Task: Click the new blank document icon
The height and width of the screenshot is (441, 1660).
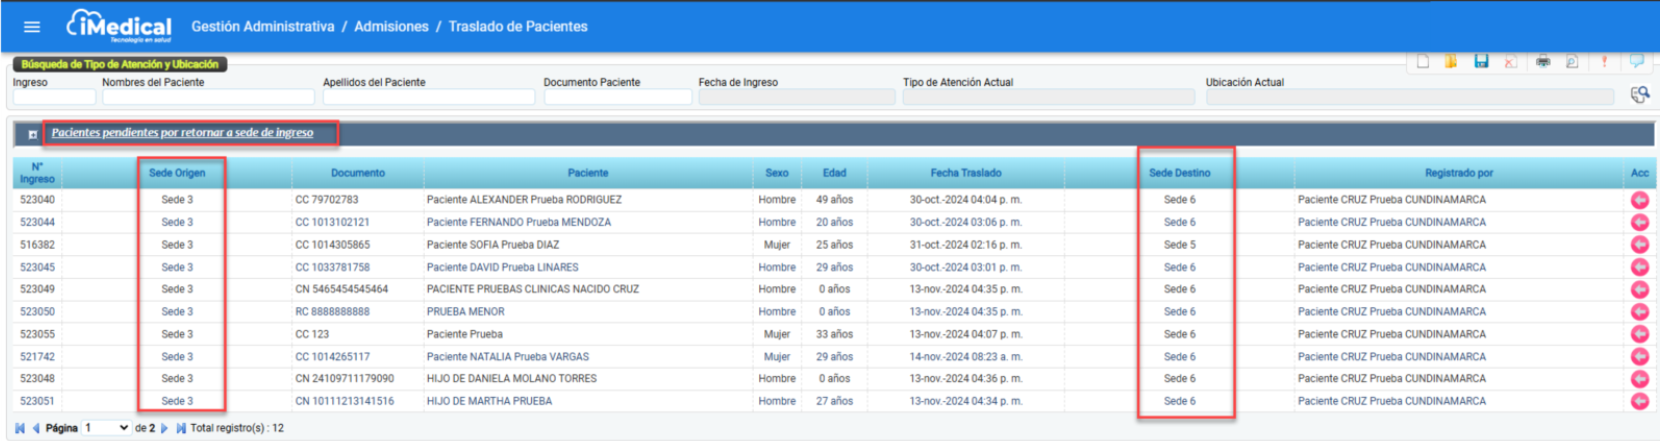Action: [x=1422, y=62]
